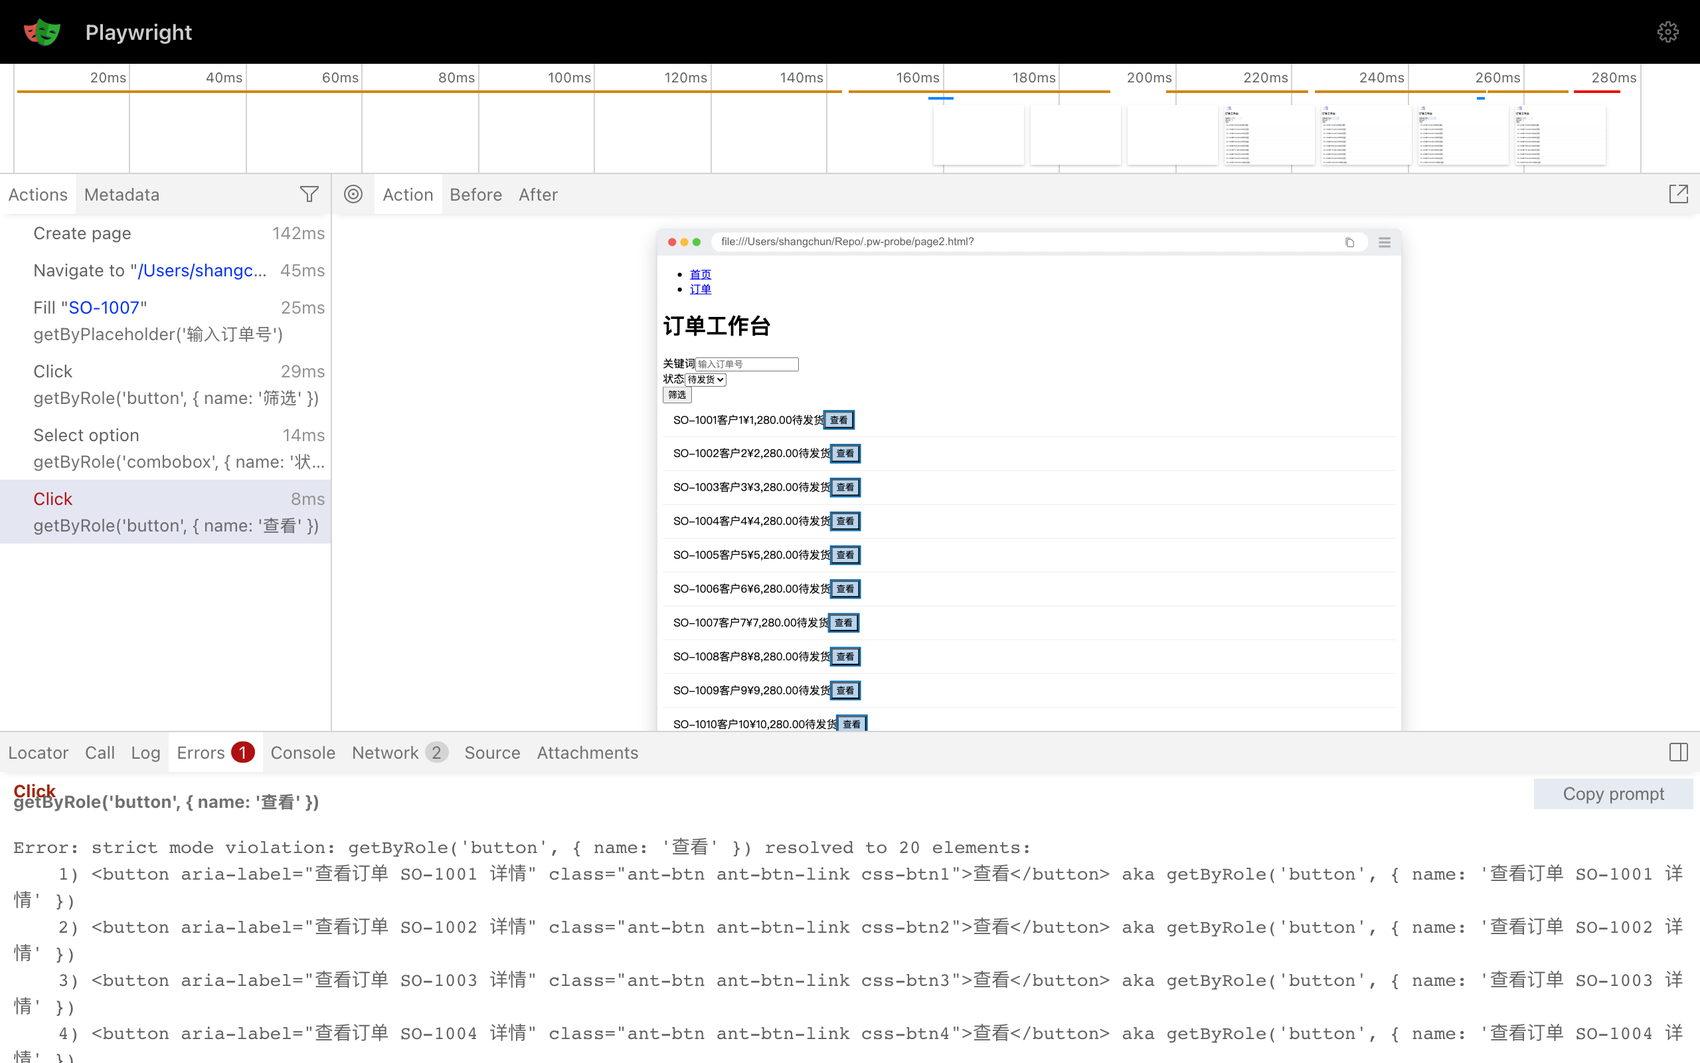Open the actions filter funnel icon
The height and width of the screenshot is (1063, 1700).
pos(309,194)
